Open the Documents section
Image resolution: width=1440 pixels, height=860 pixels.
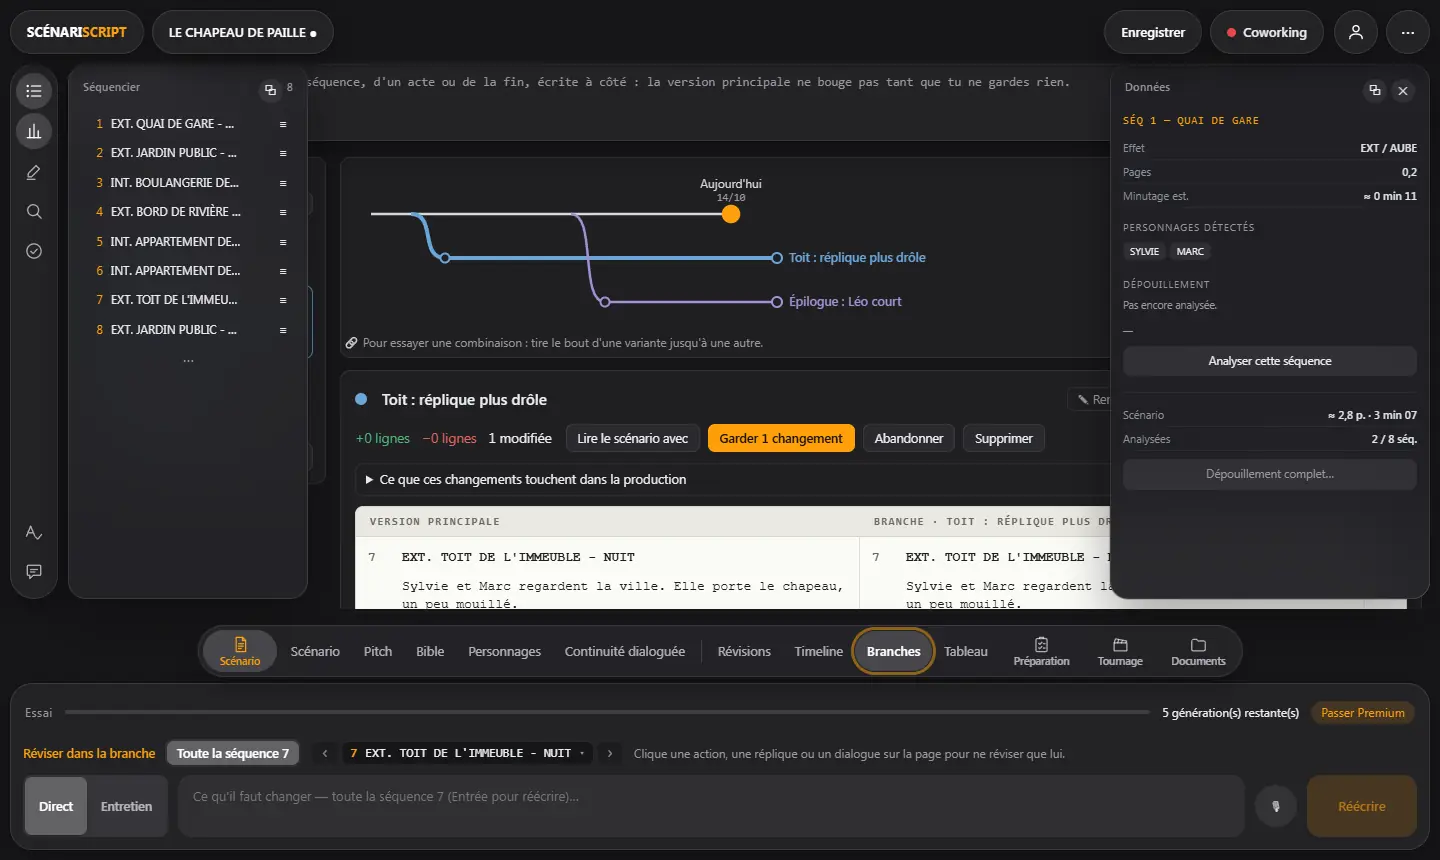1198,651
